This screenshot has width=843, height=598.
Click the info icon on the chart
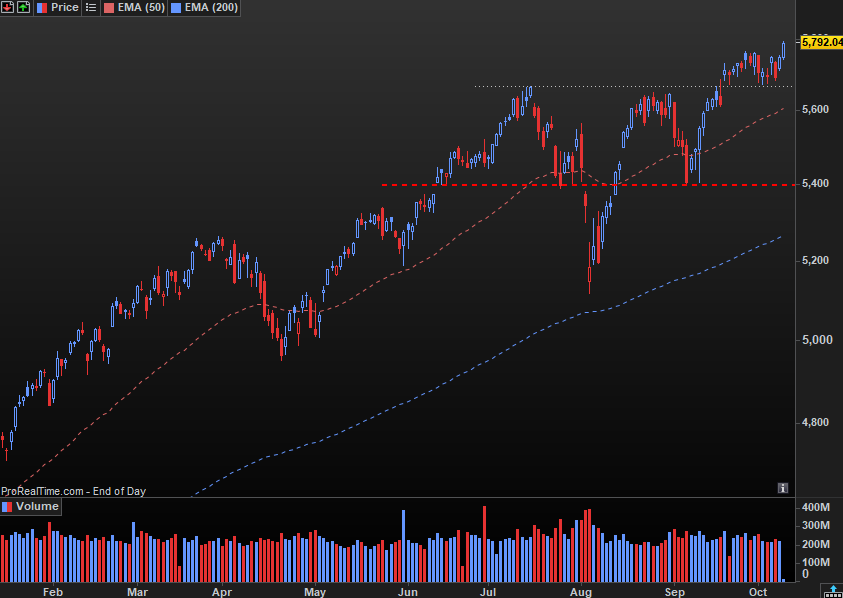tap(783, 488)
